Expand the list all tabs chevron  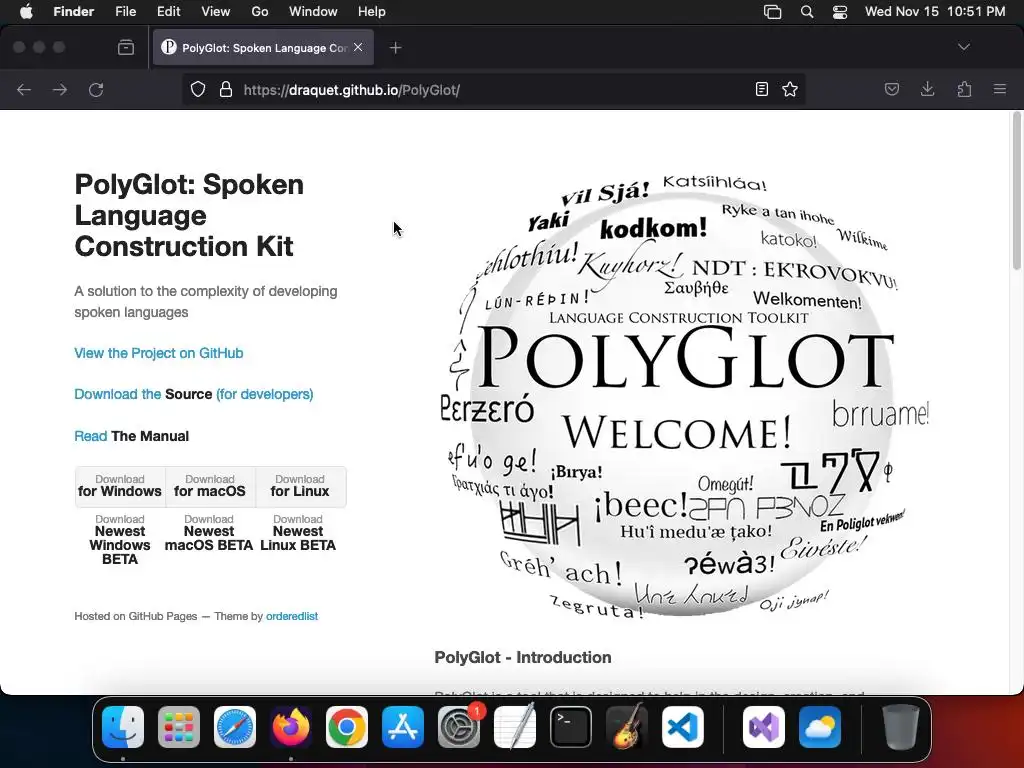coord(964,47)
